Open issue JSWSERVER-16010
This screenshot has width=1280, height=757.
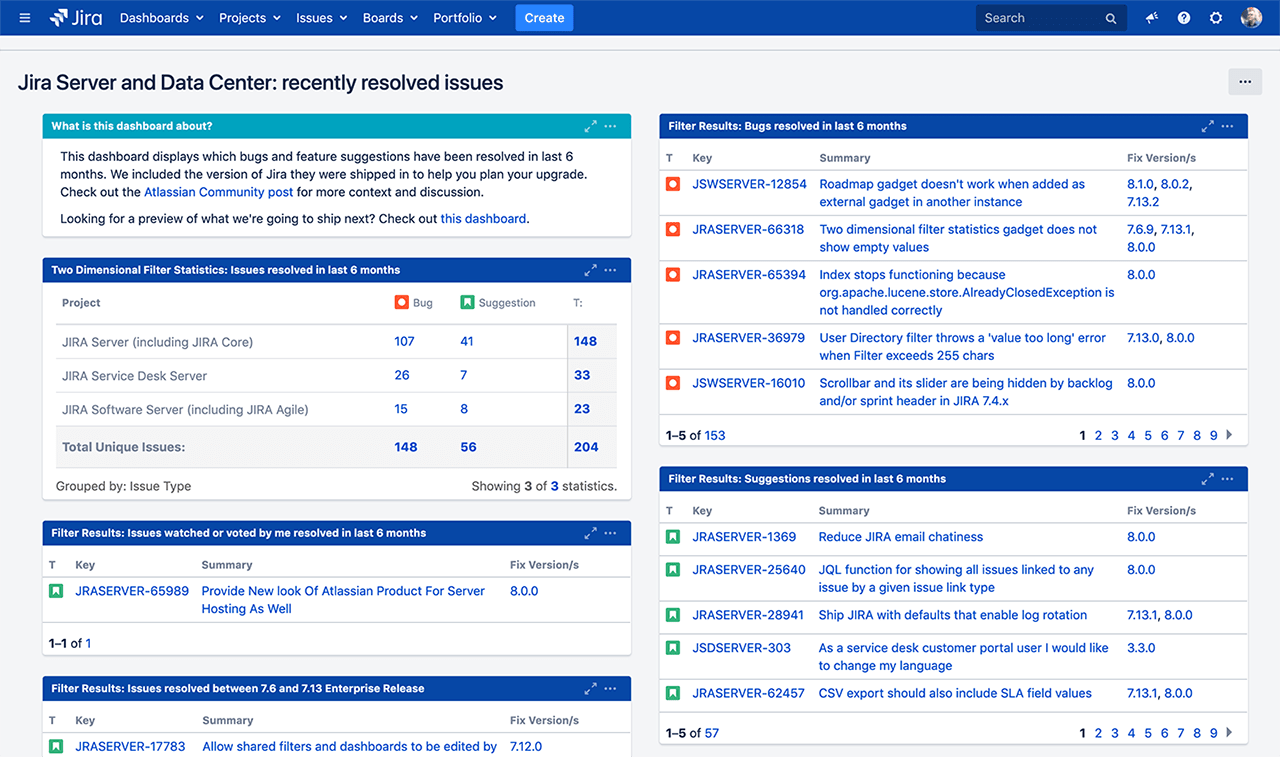[749, 383]
